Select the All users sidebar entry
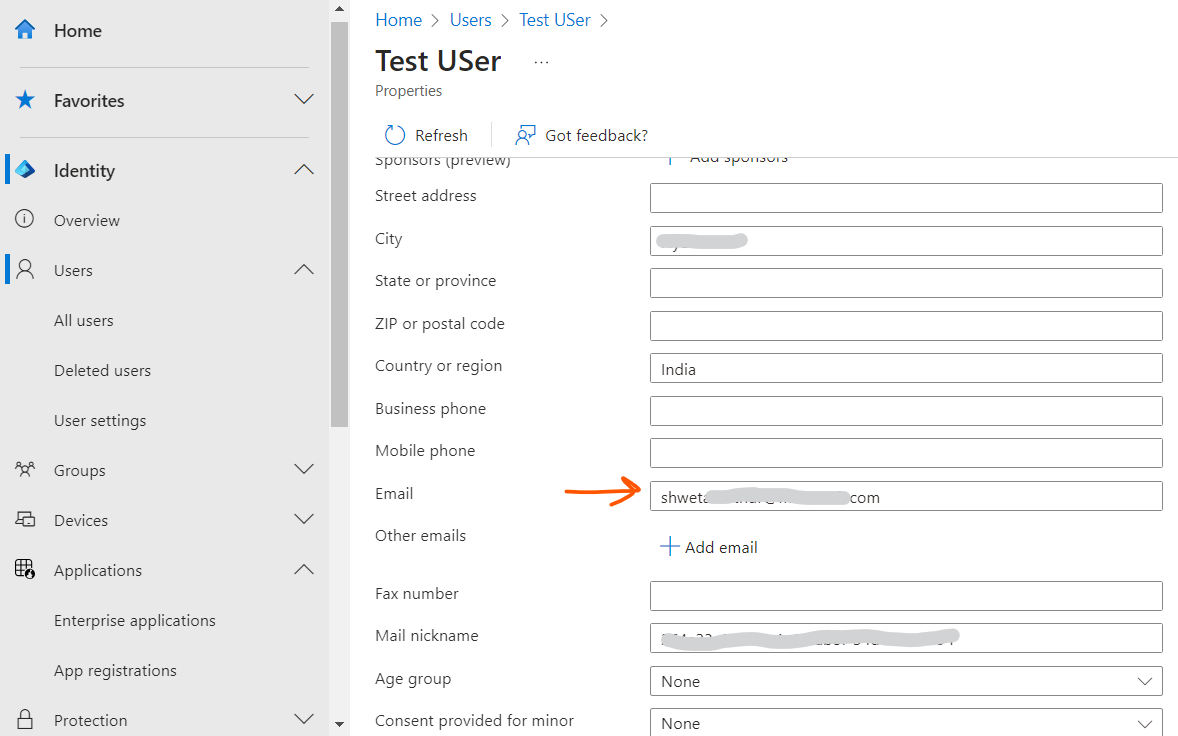 pos(84,320)
